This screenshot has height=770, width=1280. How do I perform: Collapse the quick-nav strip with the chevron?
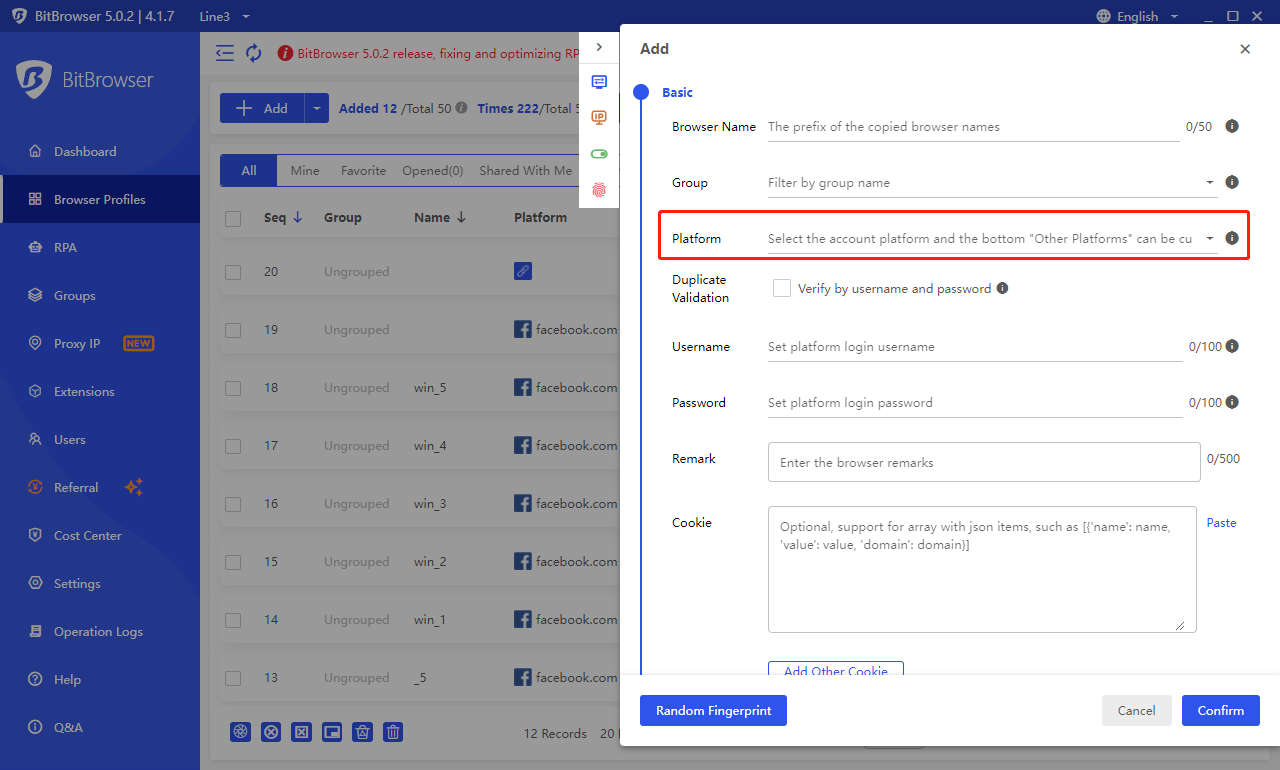[599, 47]
